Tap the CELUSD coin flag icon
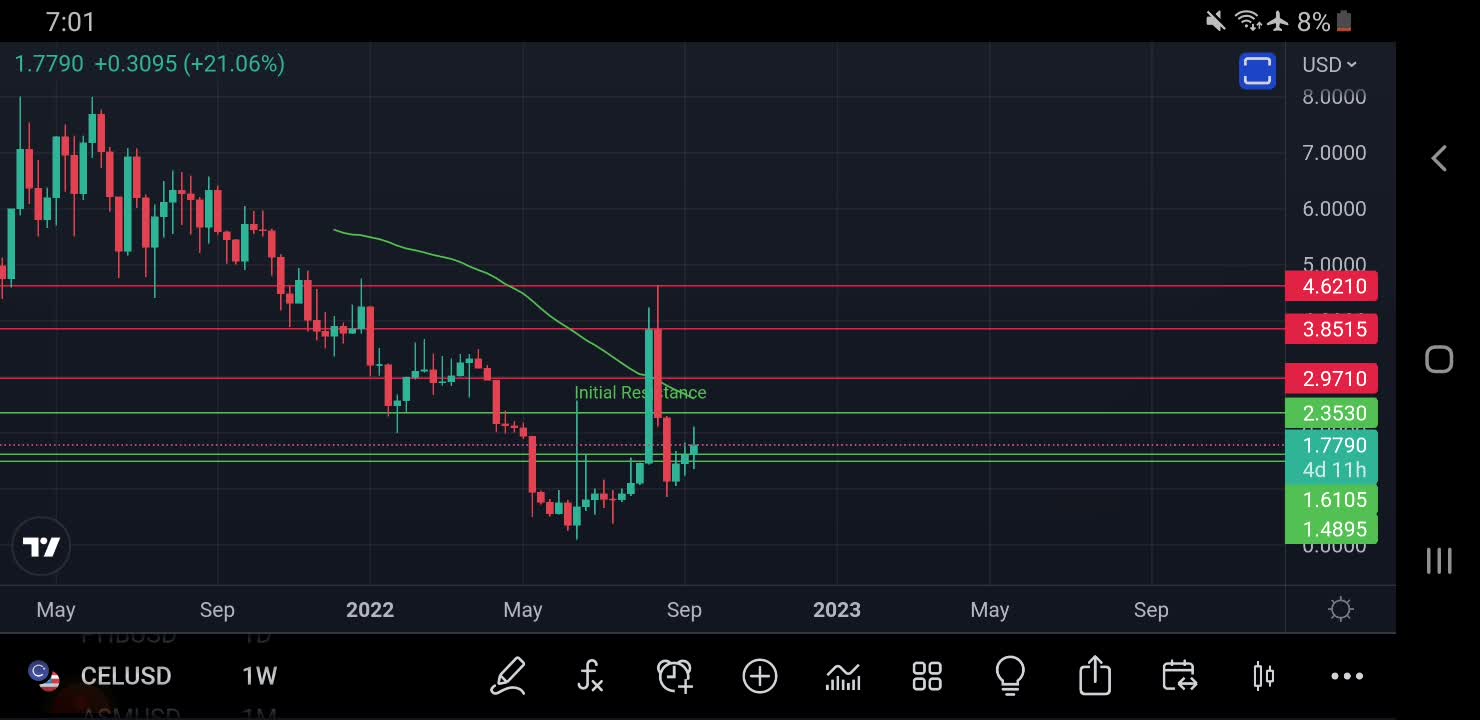 43,675
